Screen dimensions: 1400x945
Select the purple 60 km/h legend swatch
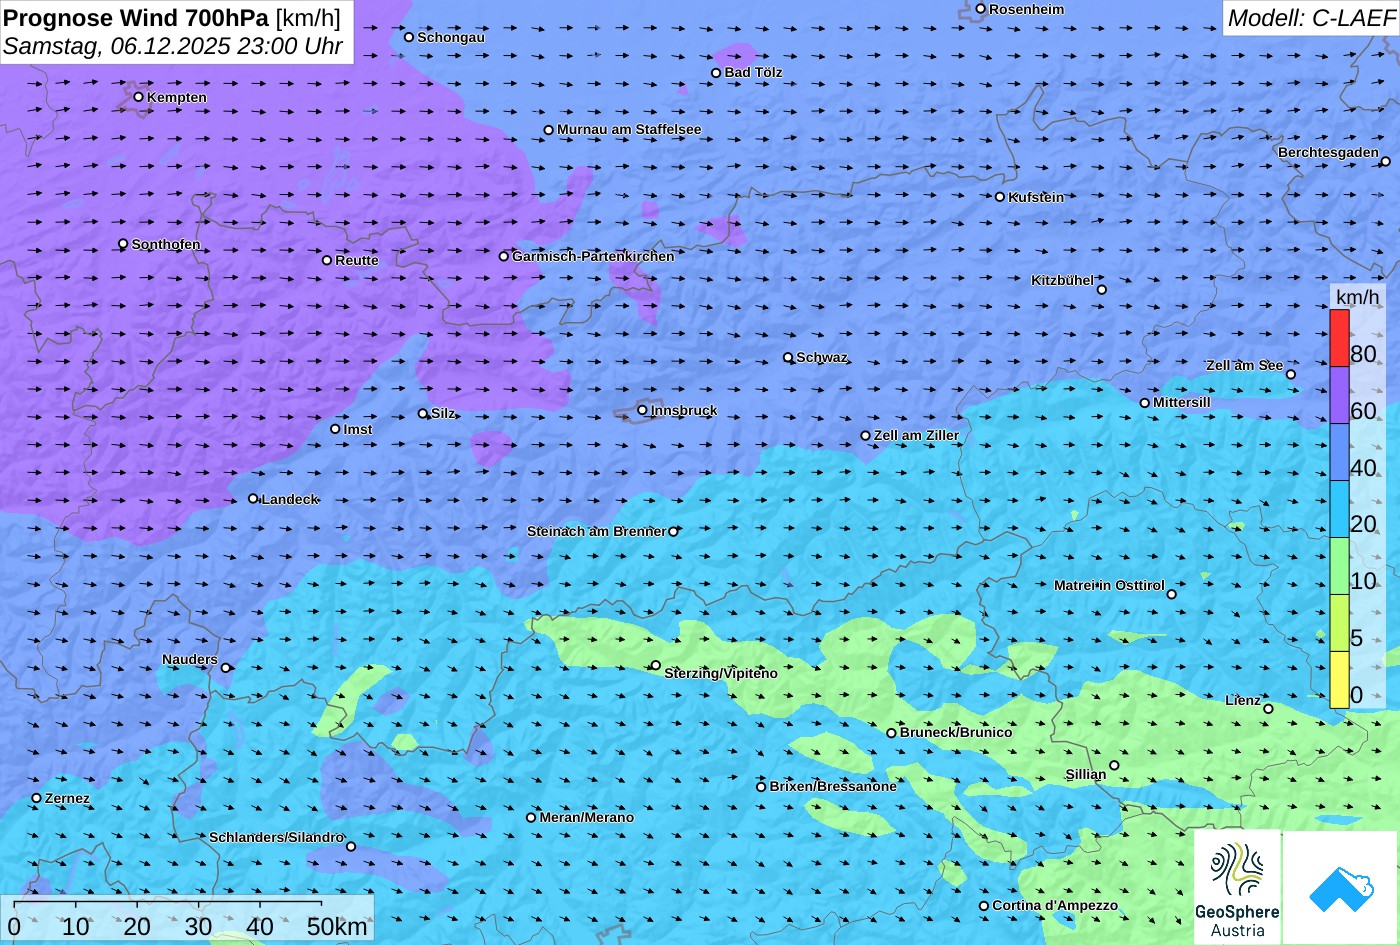coord(1339,396)
